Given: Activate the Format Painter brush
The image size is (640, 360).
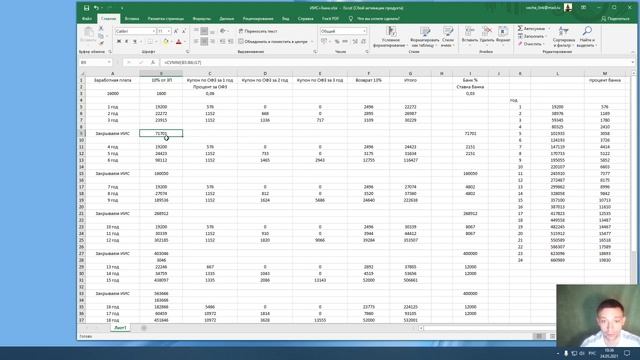Looking at the screenshot, I should click(x=101, y=43).
